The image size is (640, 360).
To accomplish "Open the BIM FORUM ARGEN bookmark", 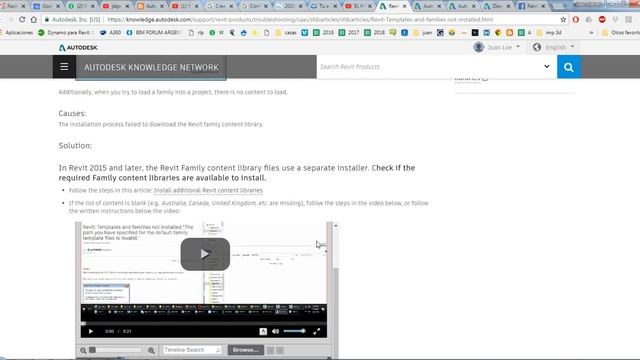I will click(153, 32).
